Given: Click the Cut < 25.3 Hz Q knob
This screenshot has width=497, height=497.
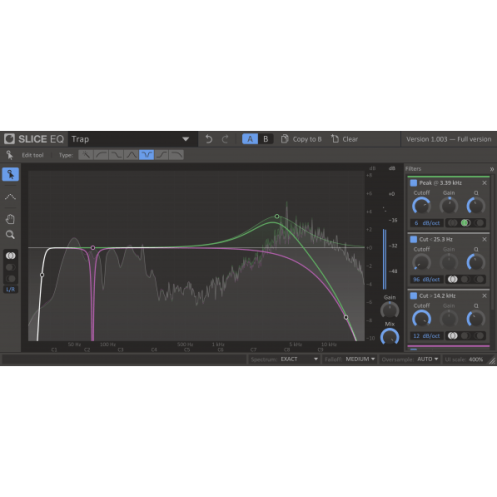Looking at the screenshot, I should (476, 262).
